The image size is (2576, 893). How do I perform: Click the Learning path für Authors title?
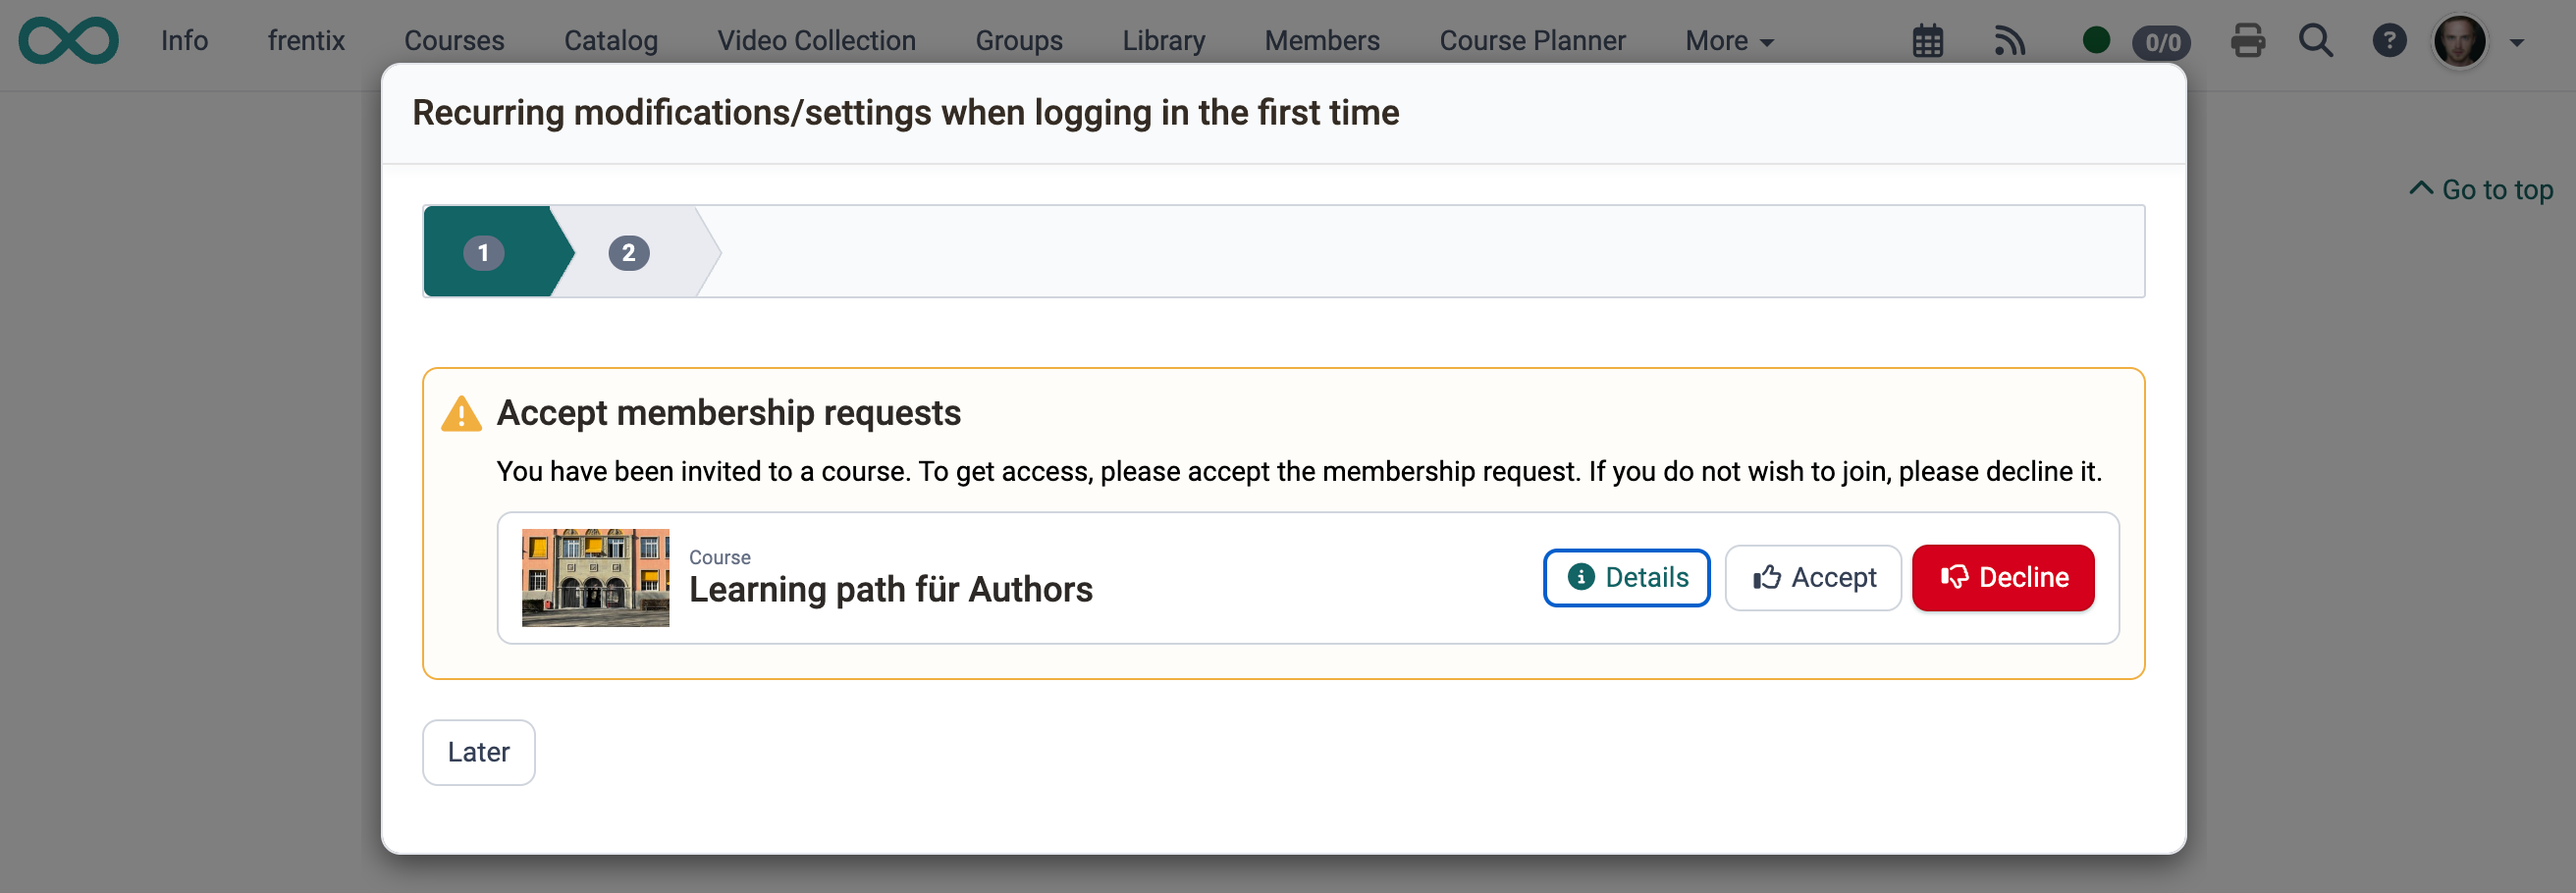point(890,590)
